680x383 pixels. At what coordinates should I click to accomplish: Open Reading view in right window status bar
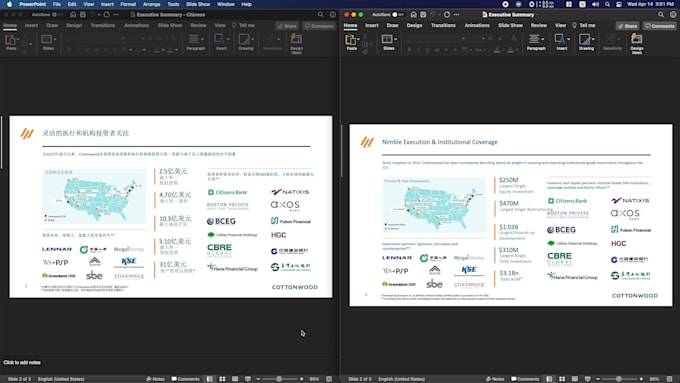coord(575,379)
